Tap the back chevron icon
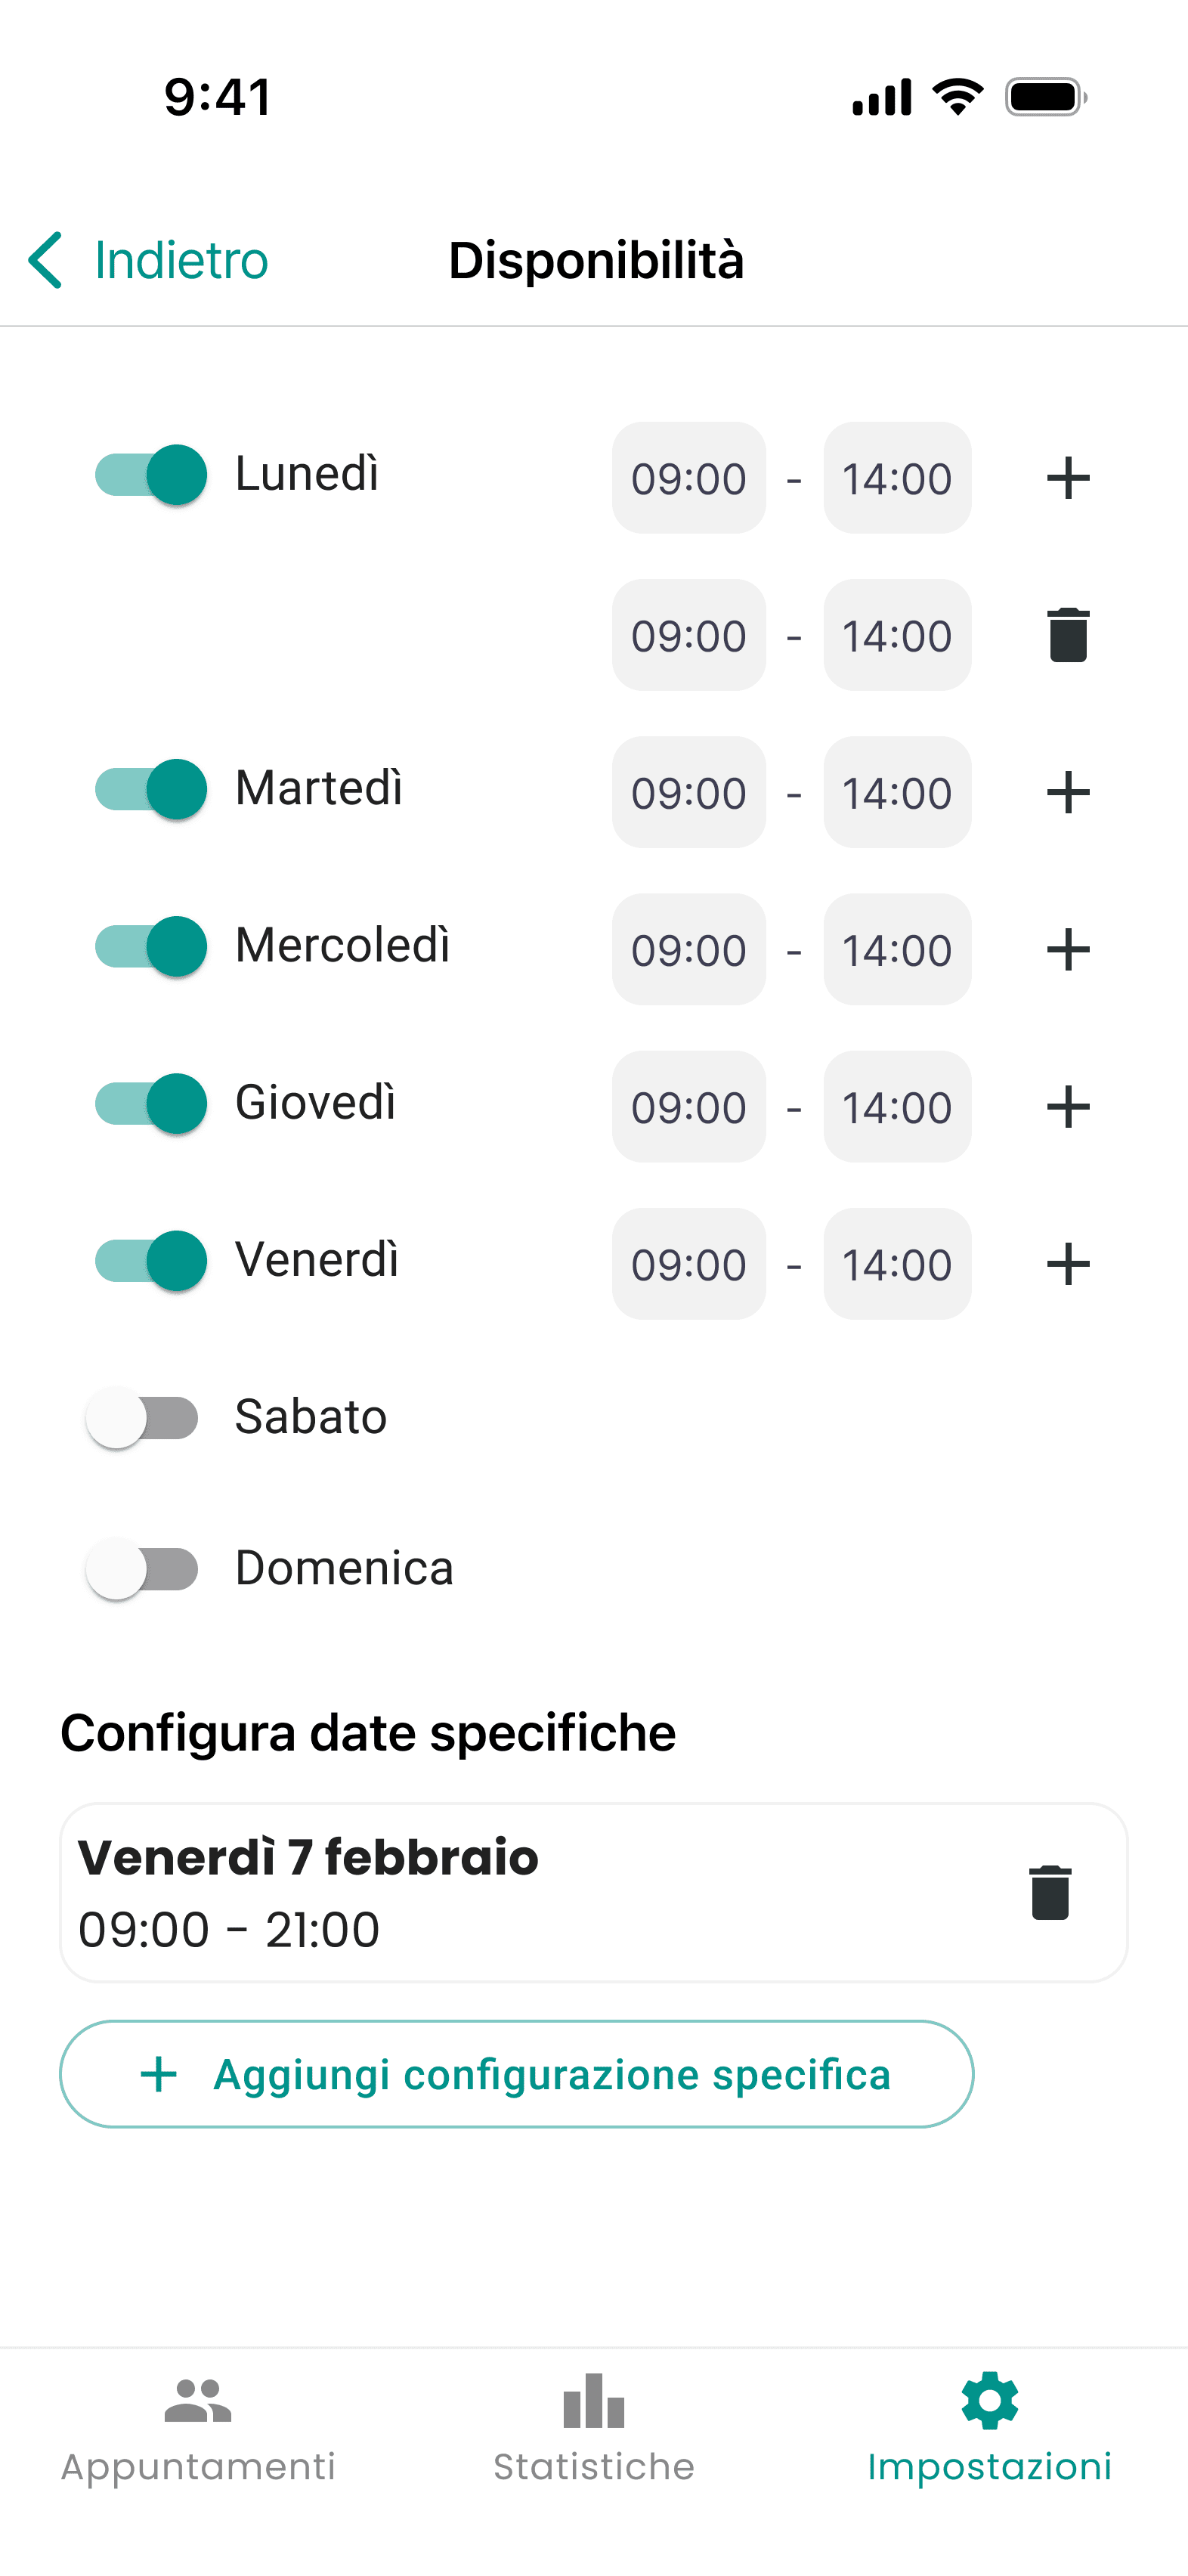This screenshot has width=1188, height=2576. tap(46, 260)
